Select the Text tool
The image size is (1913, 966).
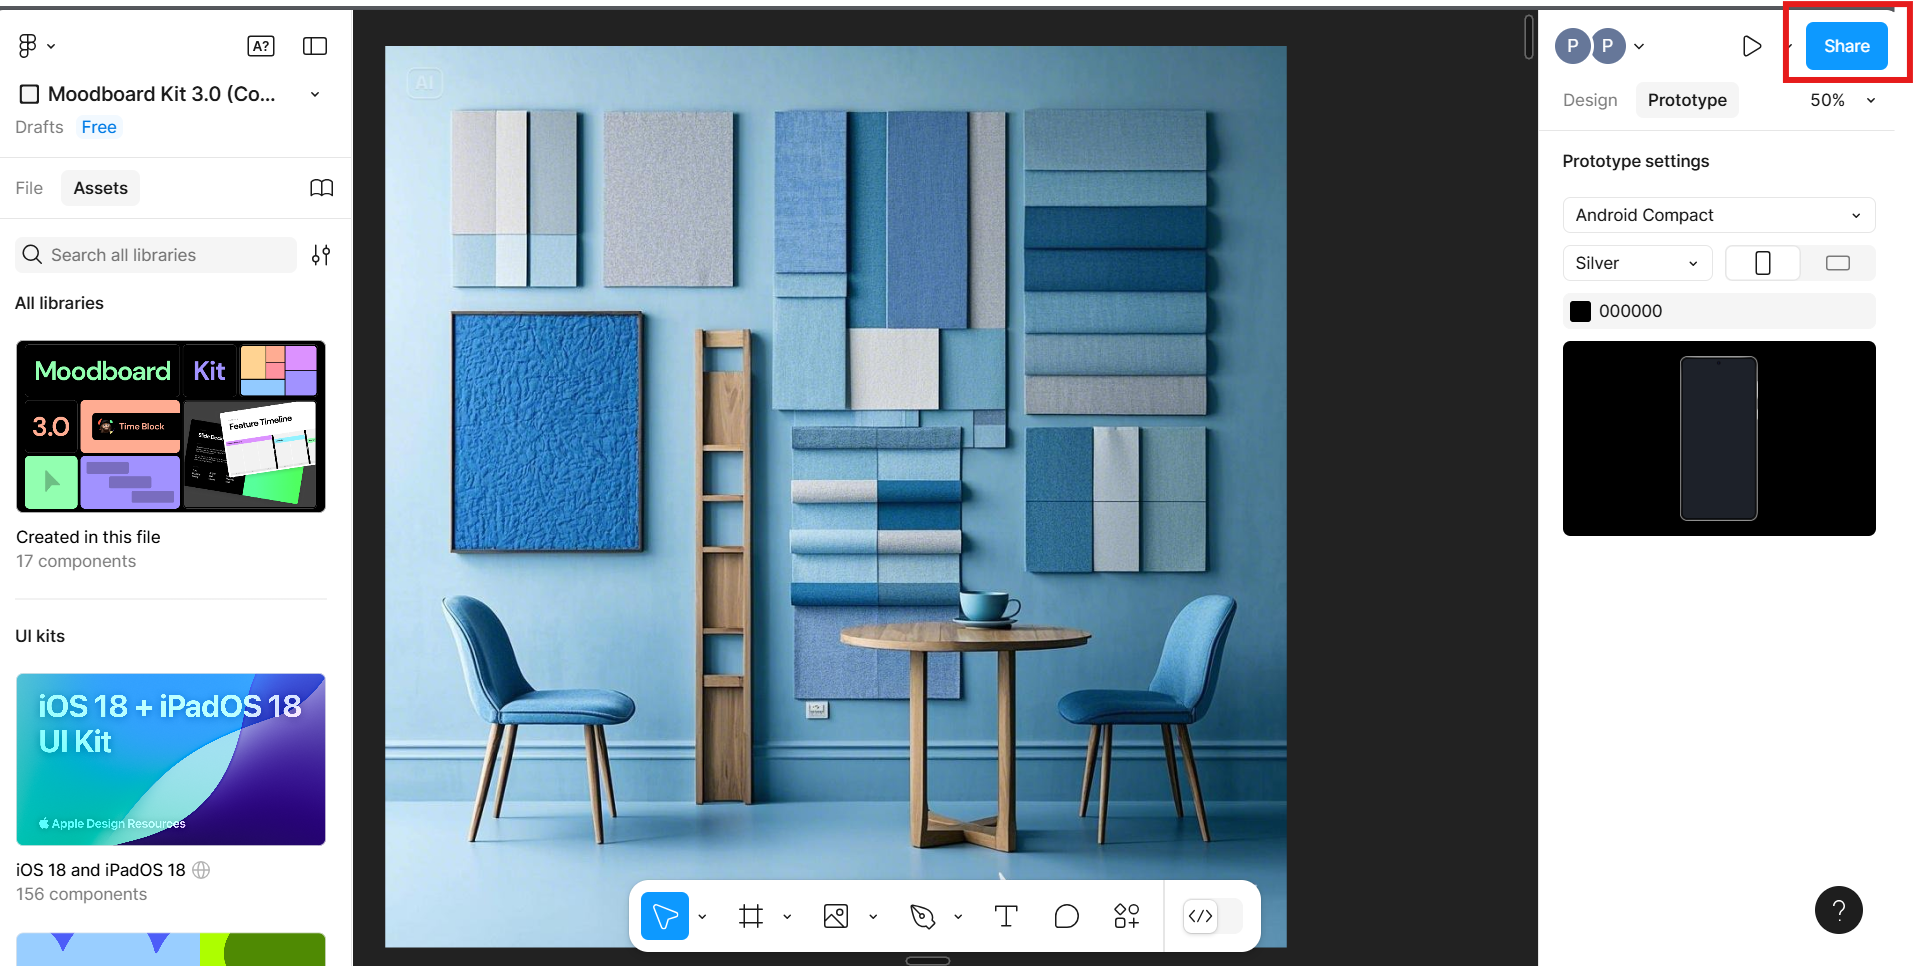pos(1006,916)
